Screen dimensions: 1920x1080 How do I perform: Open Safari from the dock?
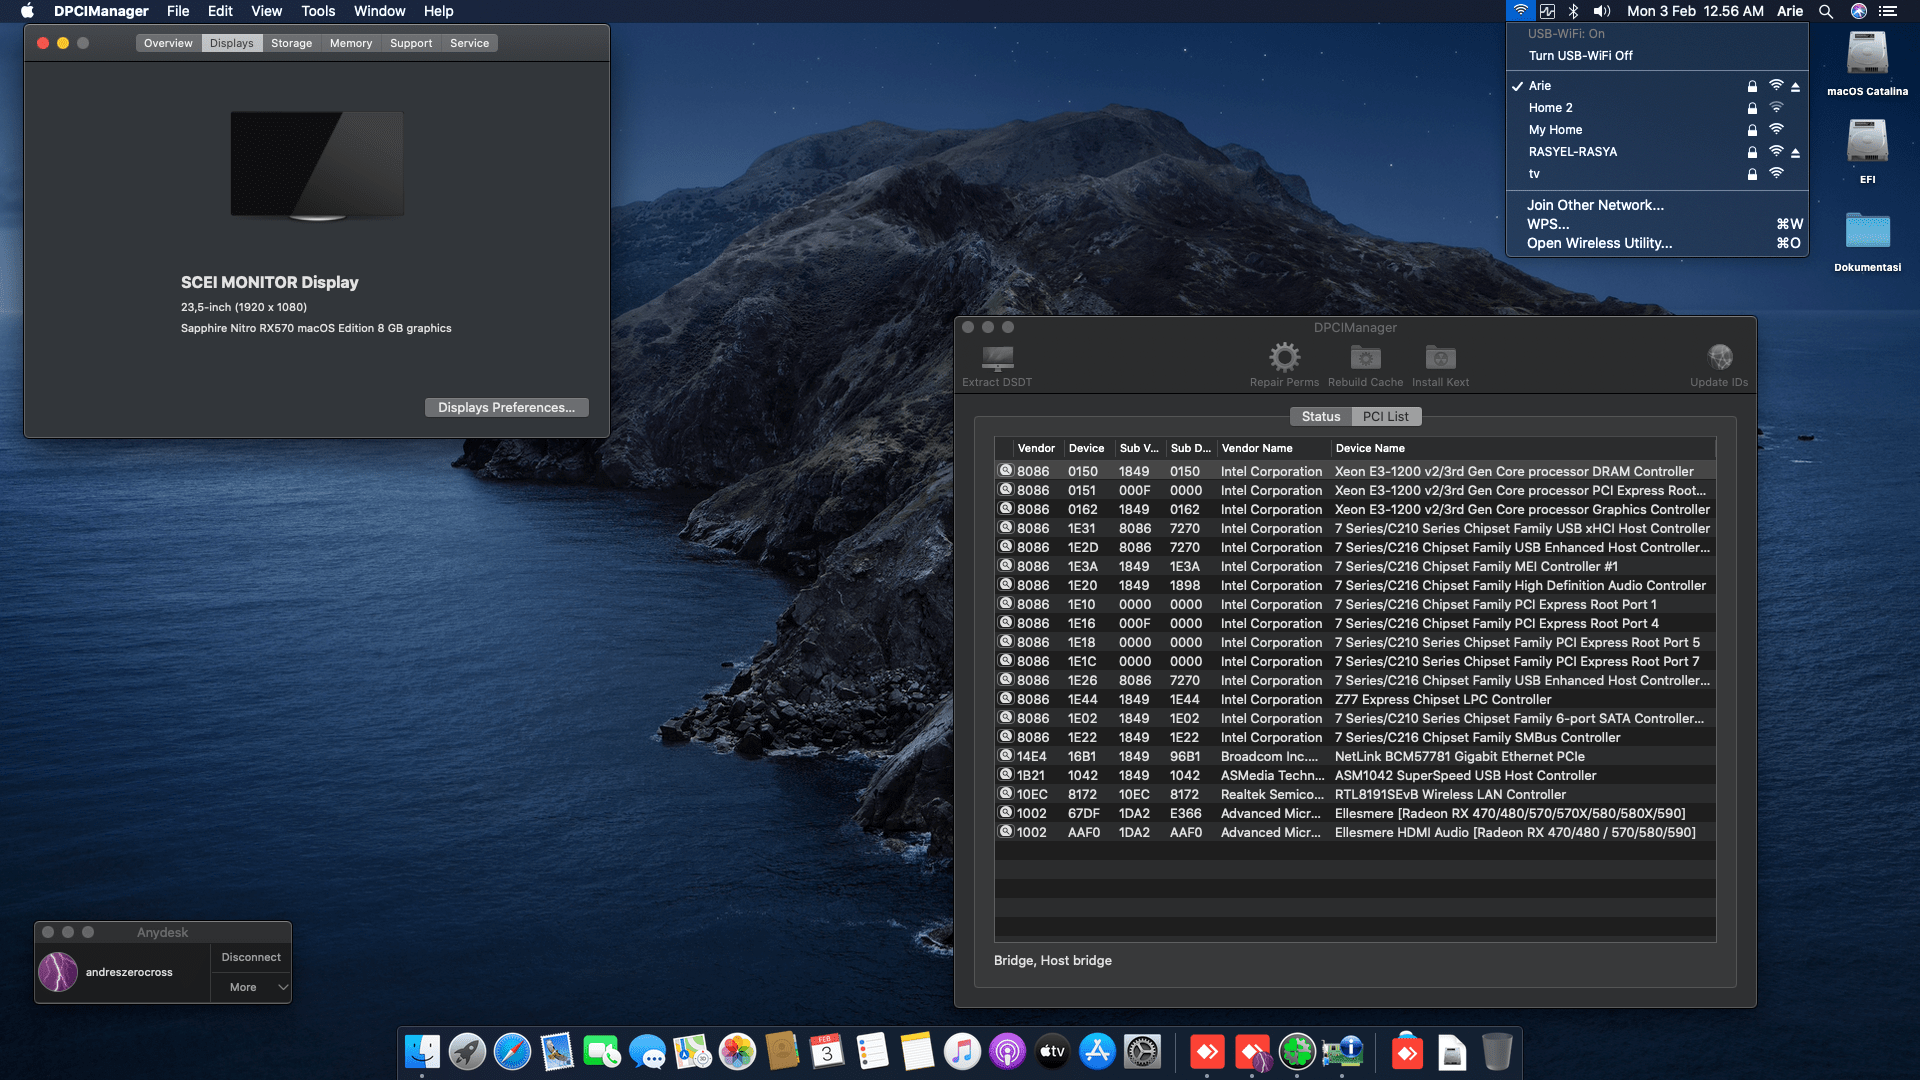(x=512, y=1052)
